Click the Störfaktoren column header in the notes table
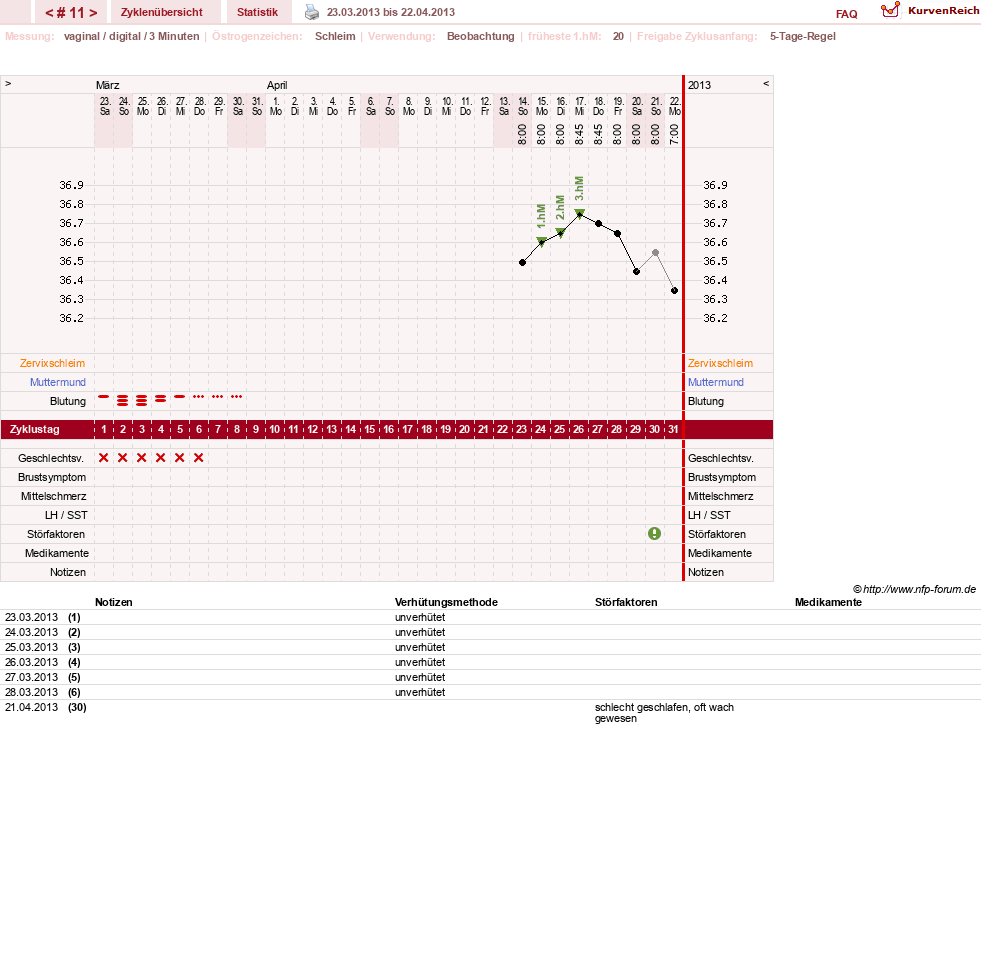The image size is (981, 975). tap(626, 603)
